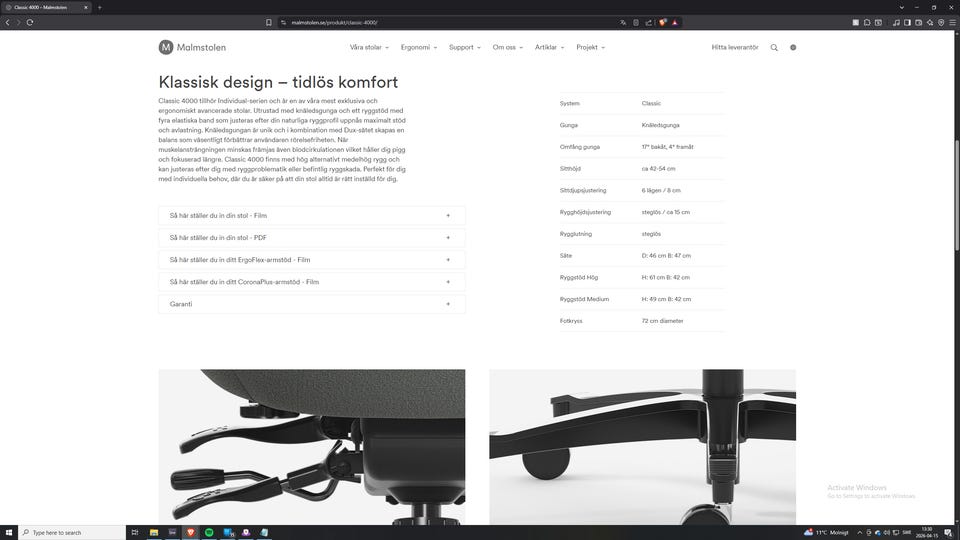The image size is (960, 540).
Task: Open the notification center icon
Action: pos(948,533)
